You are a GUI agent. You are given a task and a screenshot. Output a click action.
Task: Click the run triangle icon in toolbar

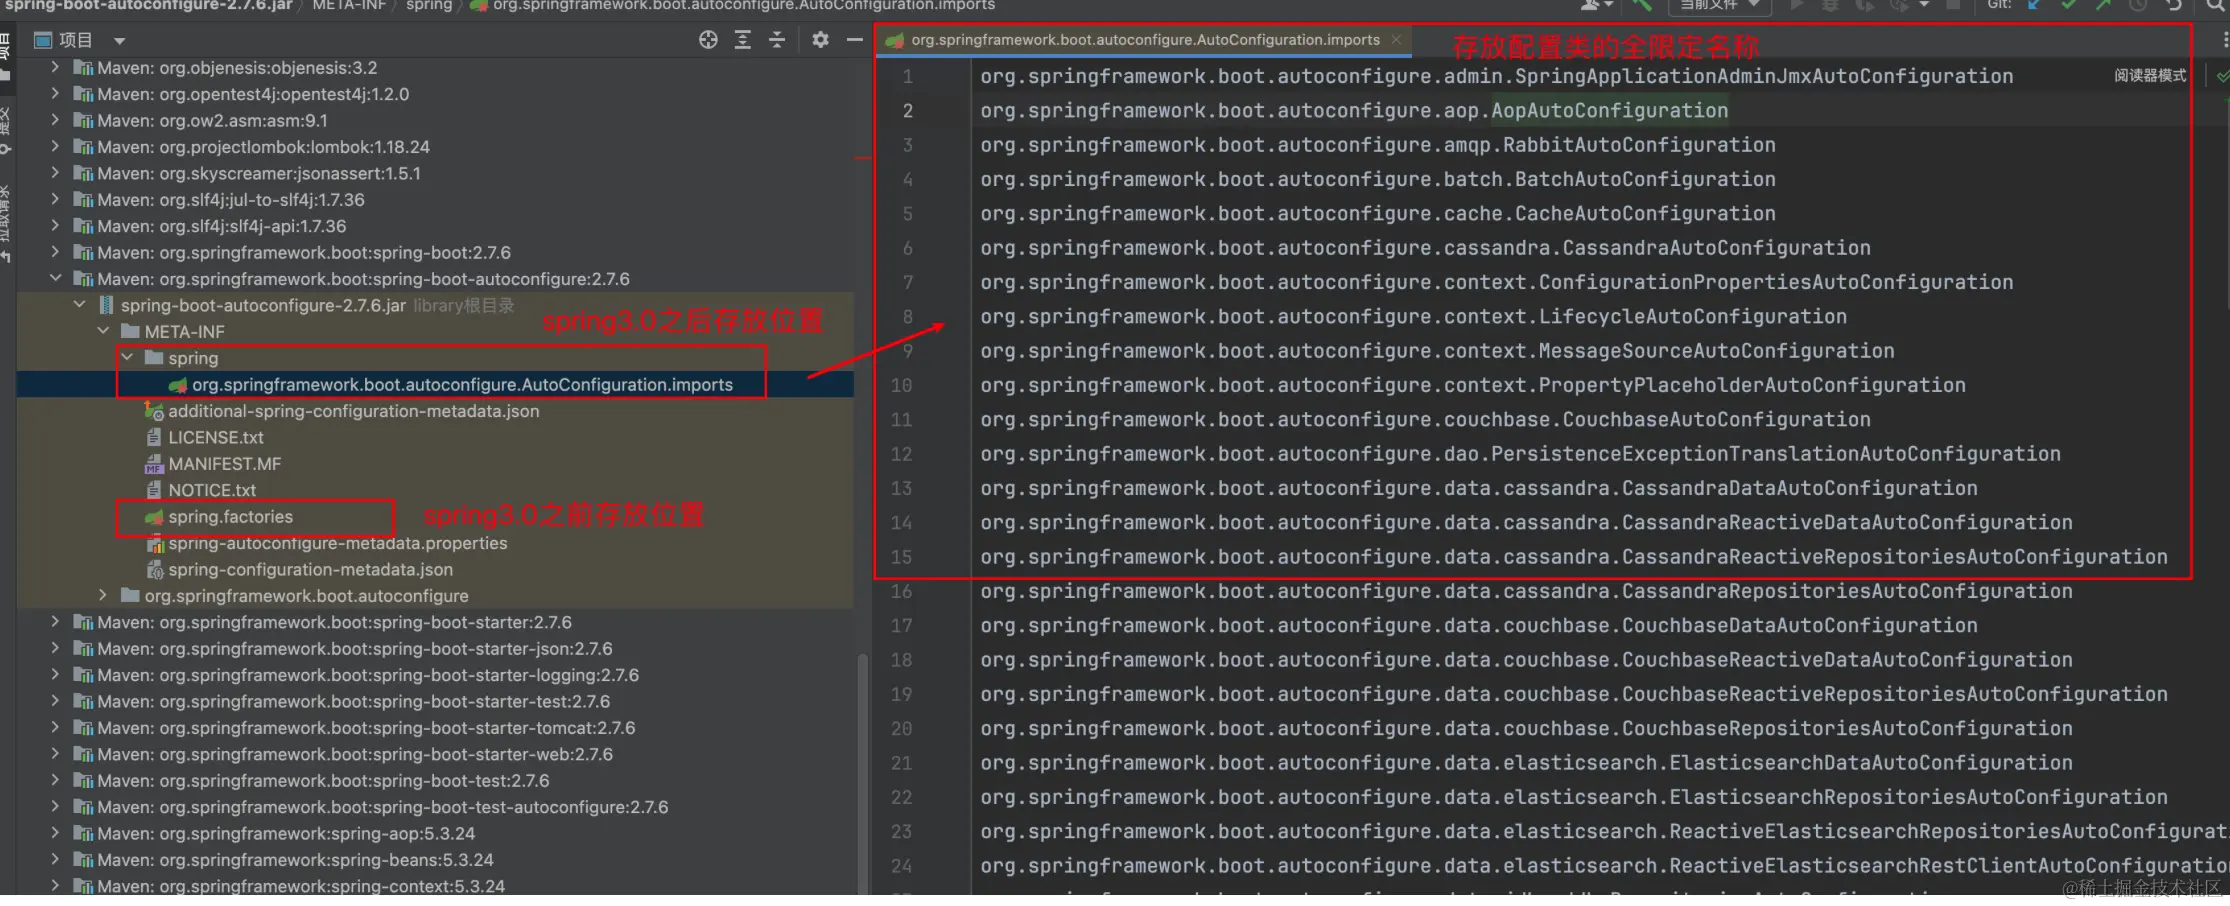(x=1797, y=5)
